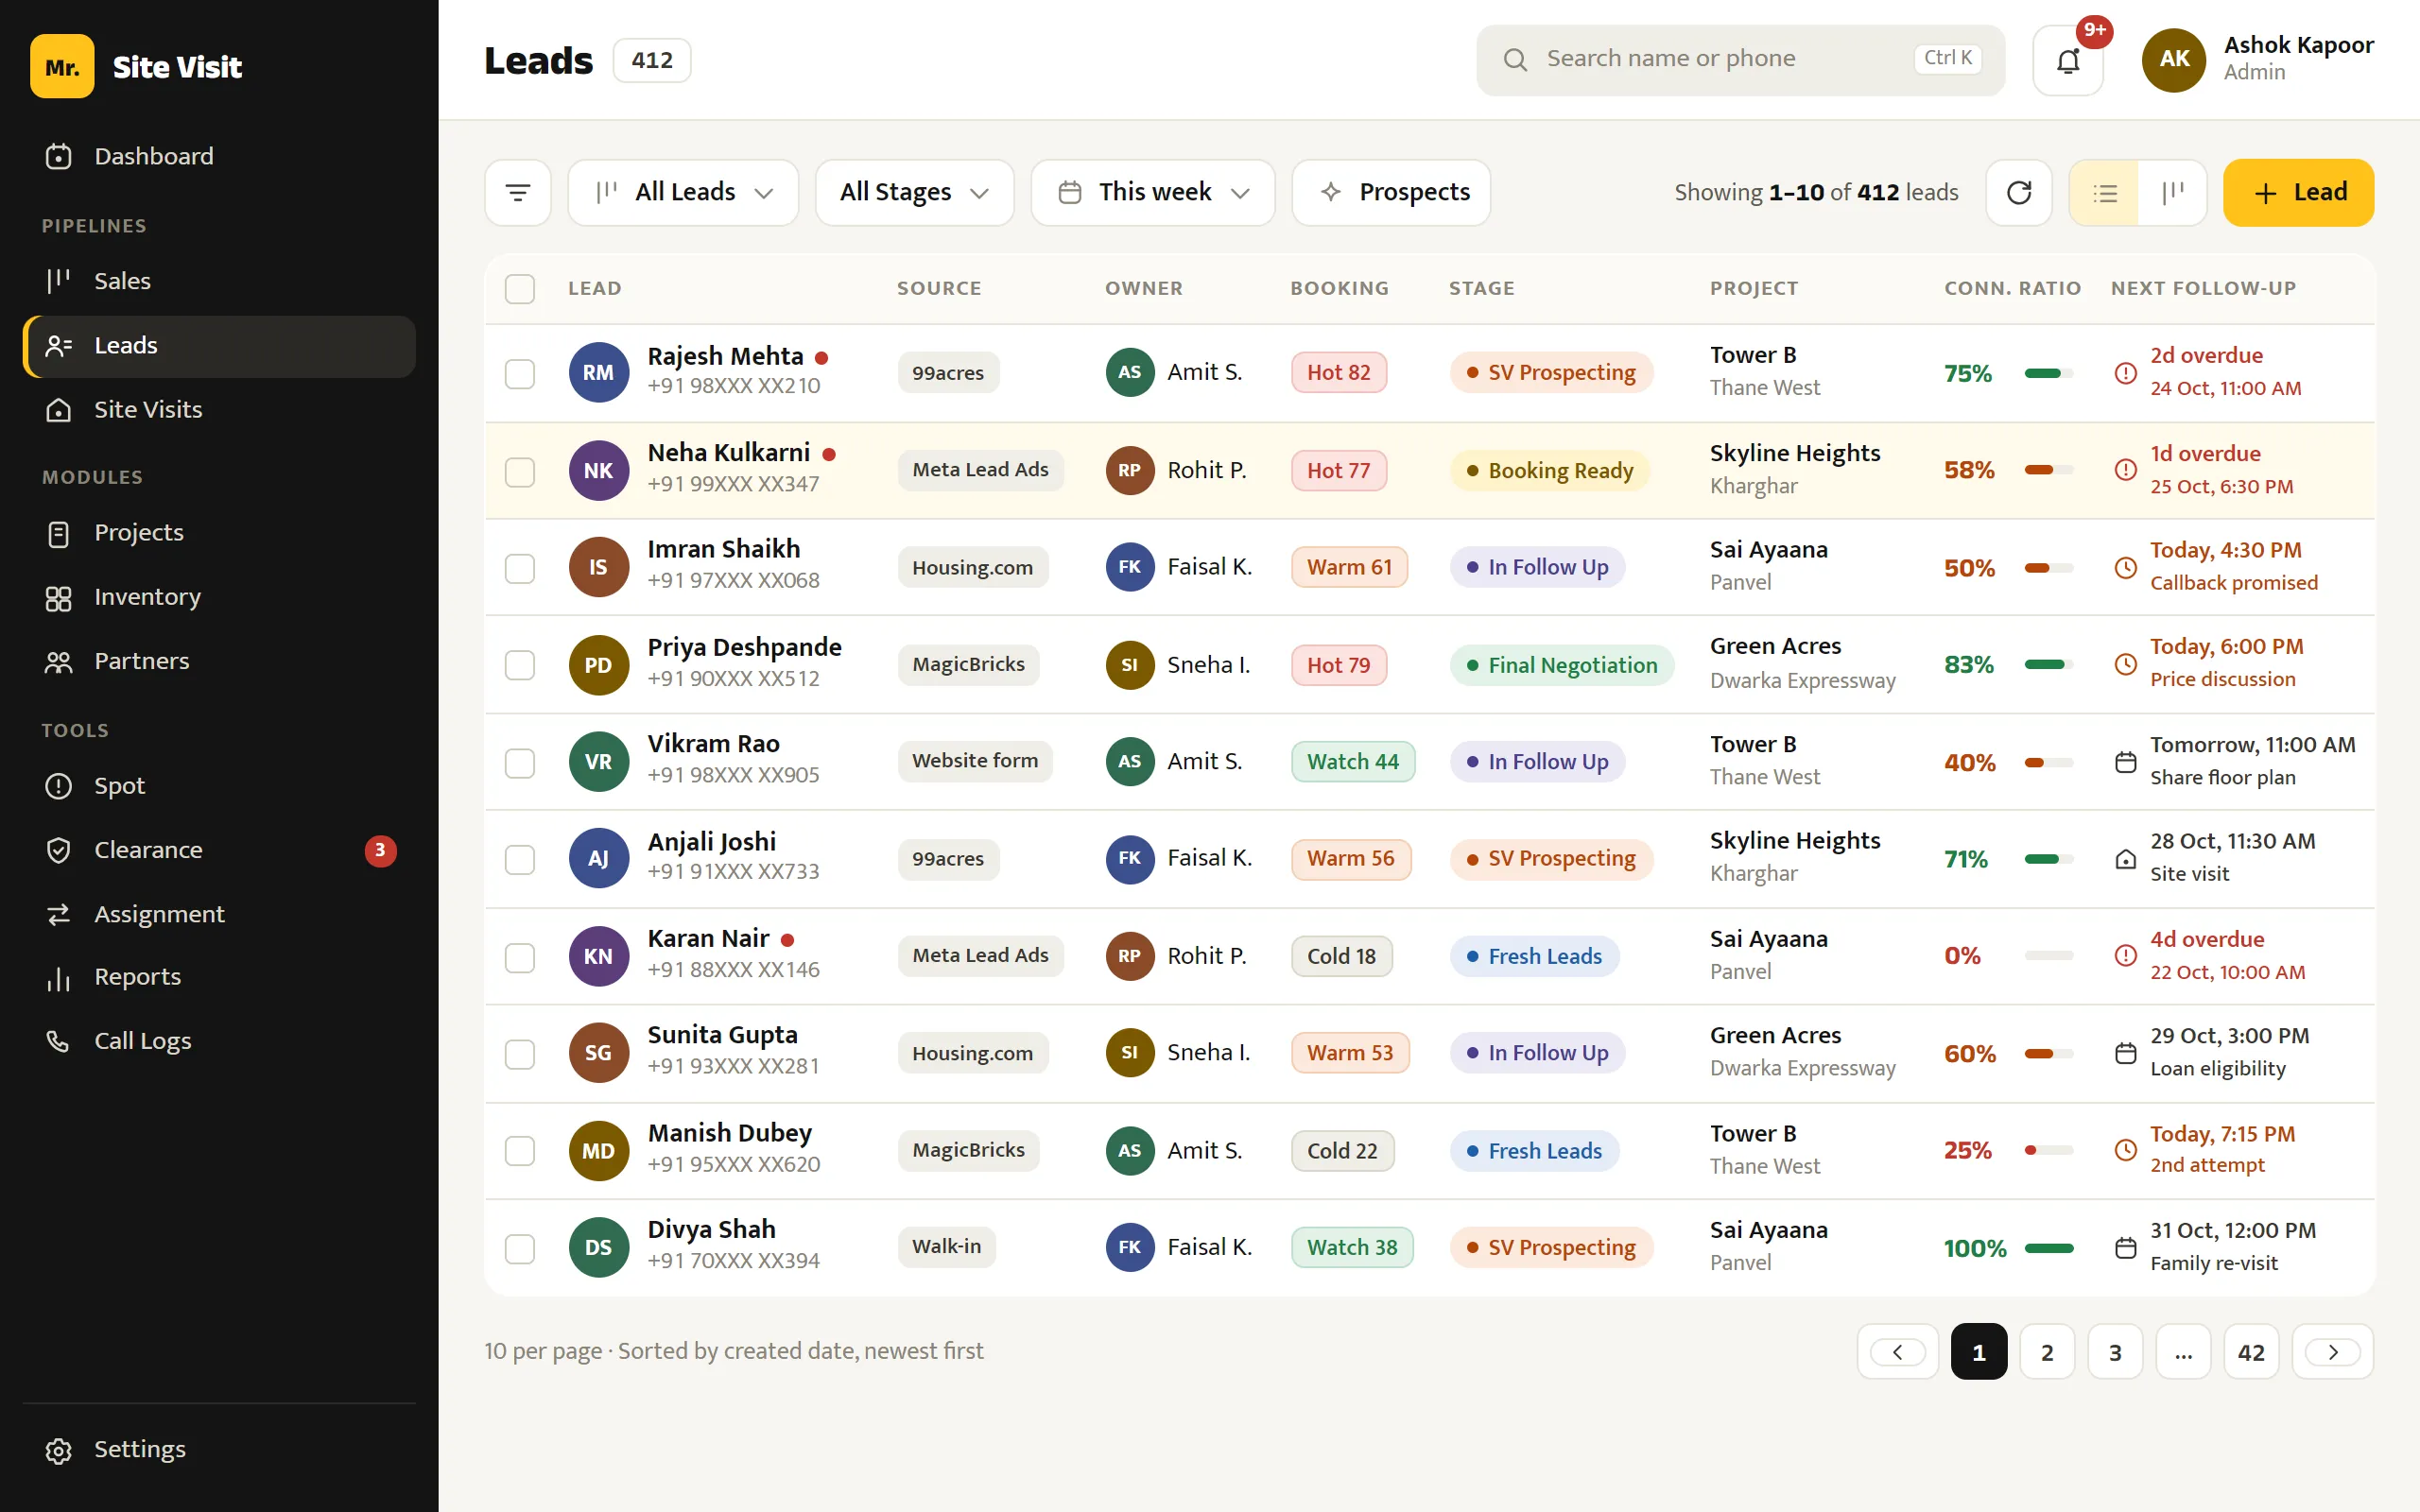Open the notifications bell

[x=2067, y=60]
